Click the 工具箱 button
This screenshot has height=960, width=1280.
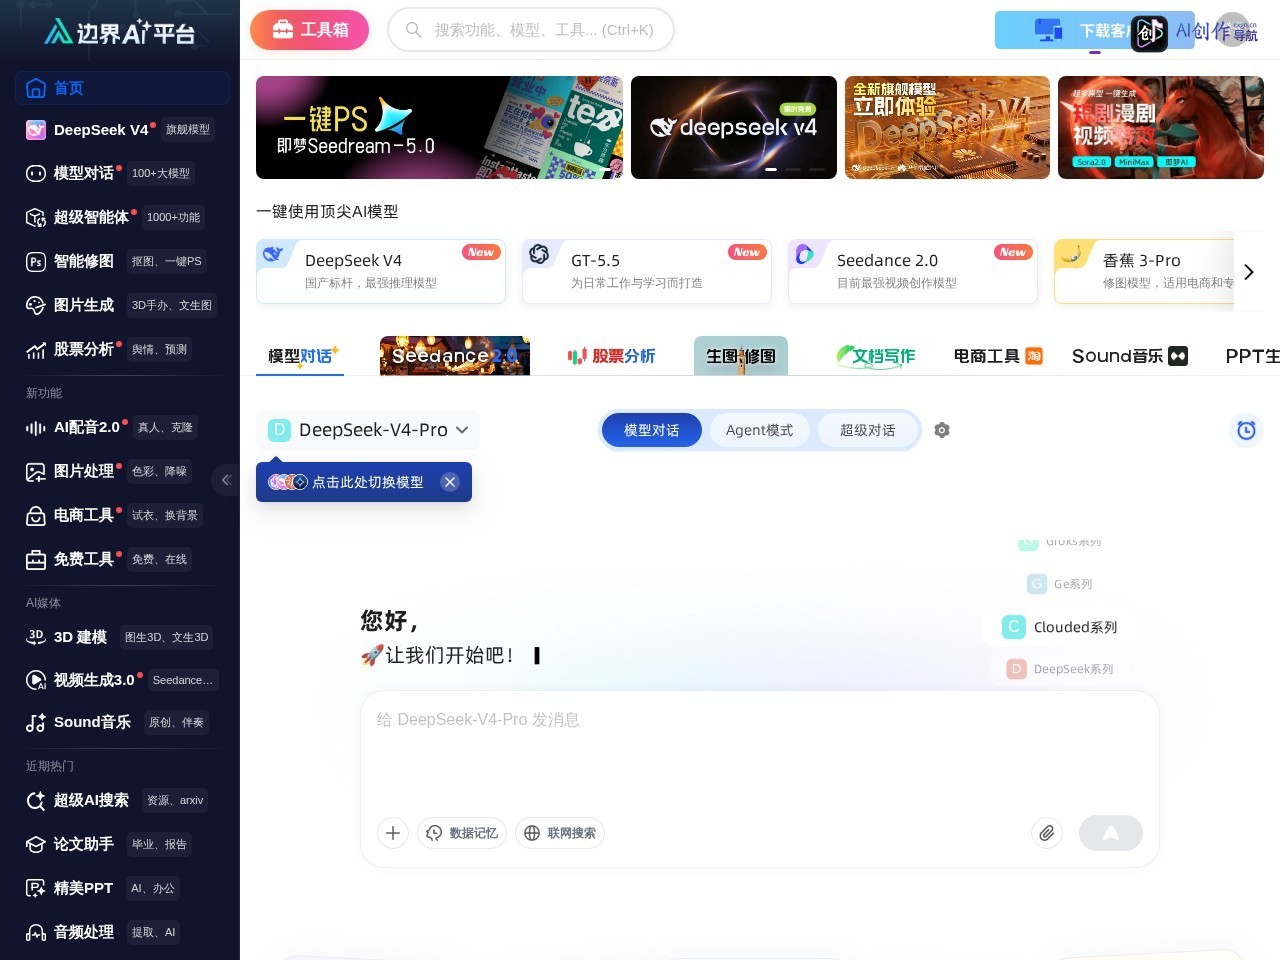pos(309,30)
